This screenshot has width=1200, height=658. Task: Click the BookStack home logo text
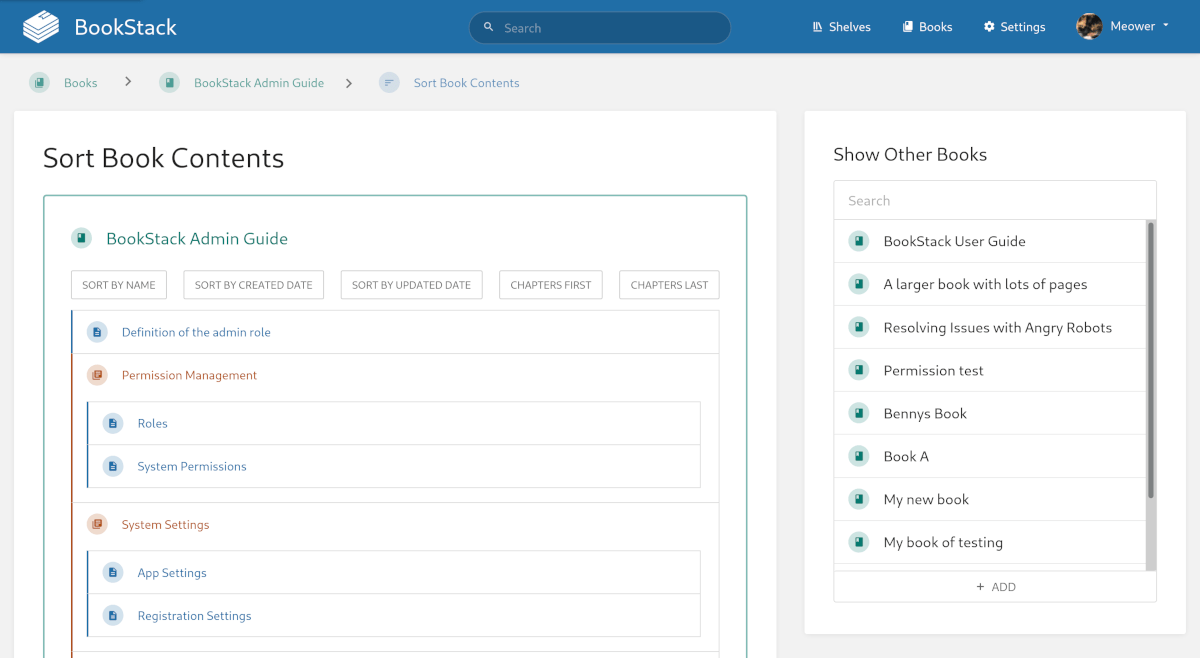(126, 27)
